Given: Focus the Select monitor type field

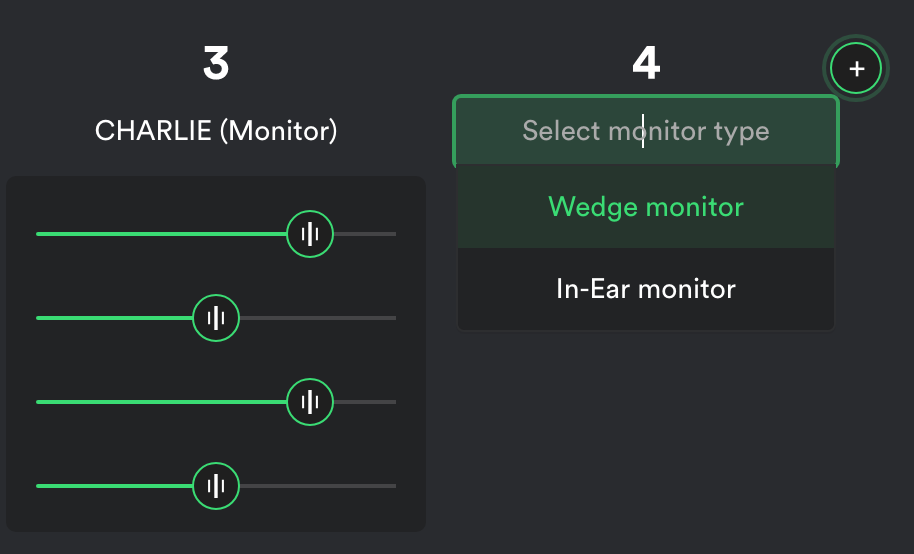Looking at the screenshot, I should [x=646, y=131].
